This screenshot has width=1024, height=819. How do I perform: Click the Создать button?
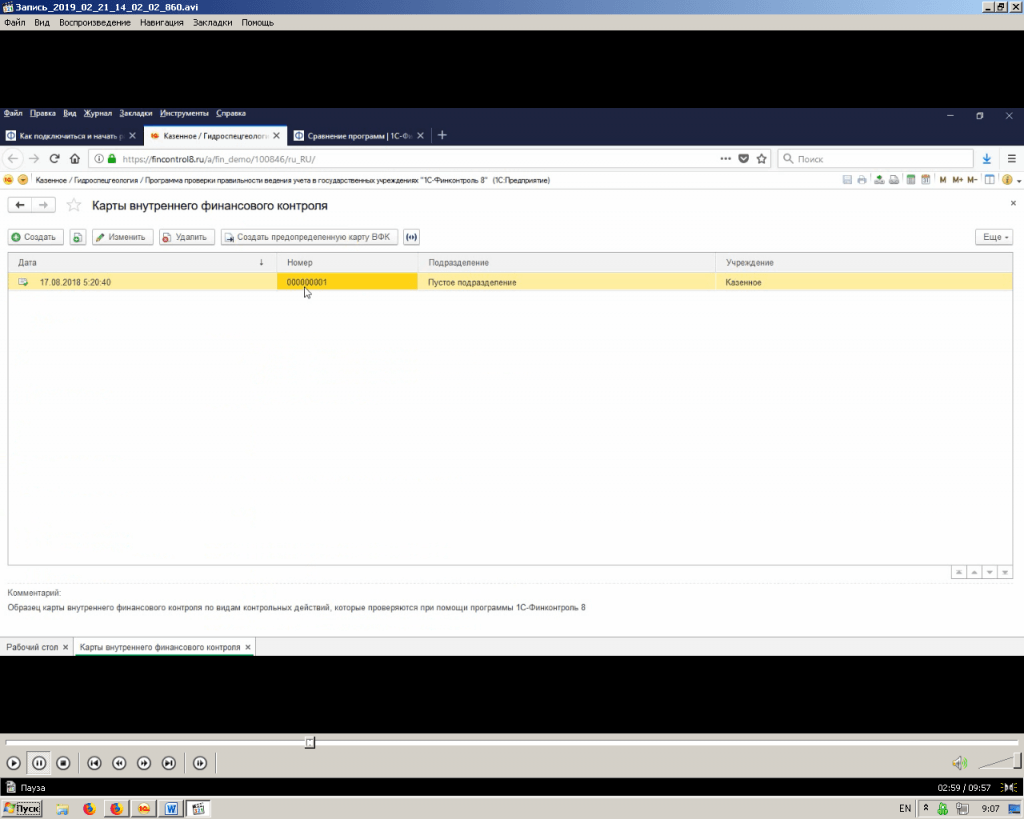(x=35, y=237)
